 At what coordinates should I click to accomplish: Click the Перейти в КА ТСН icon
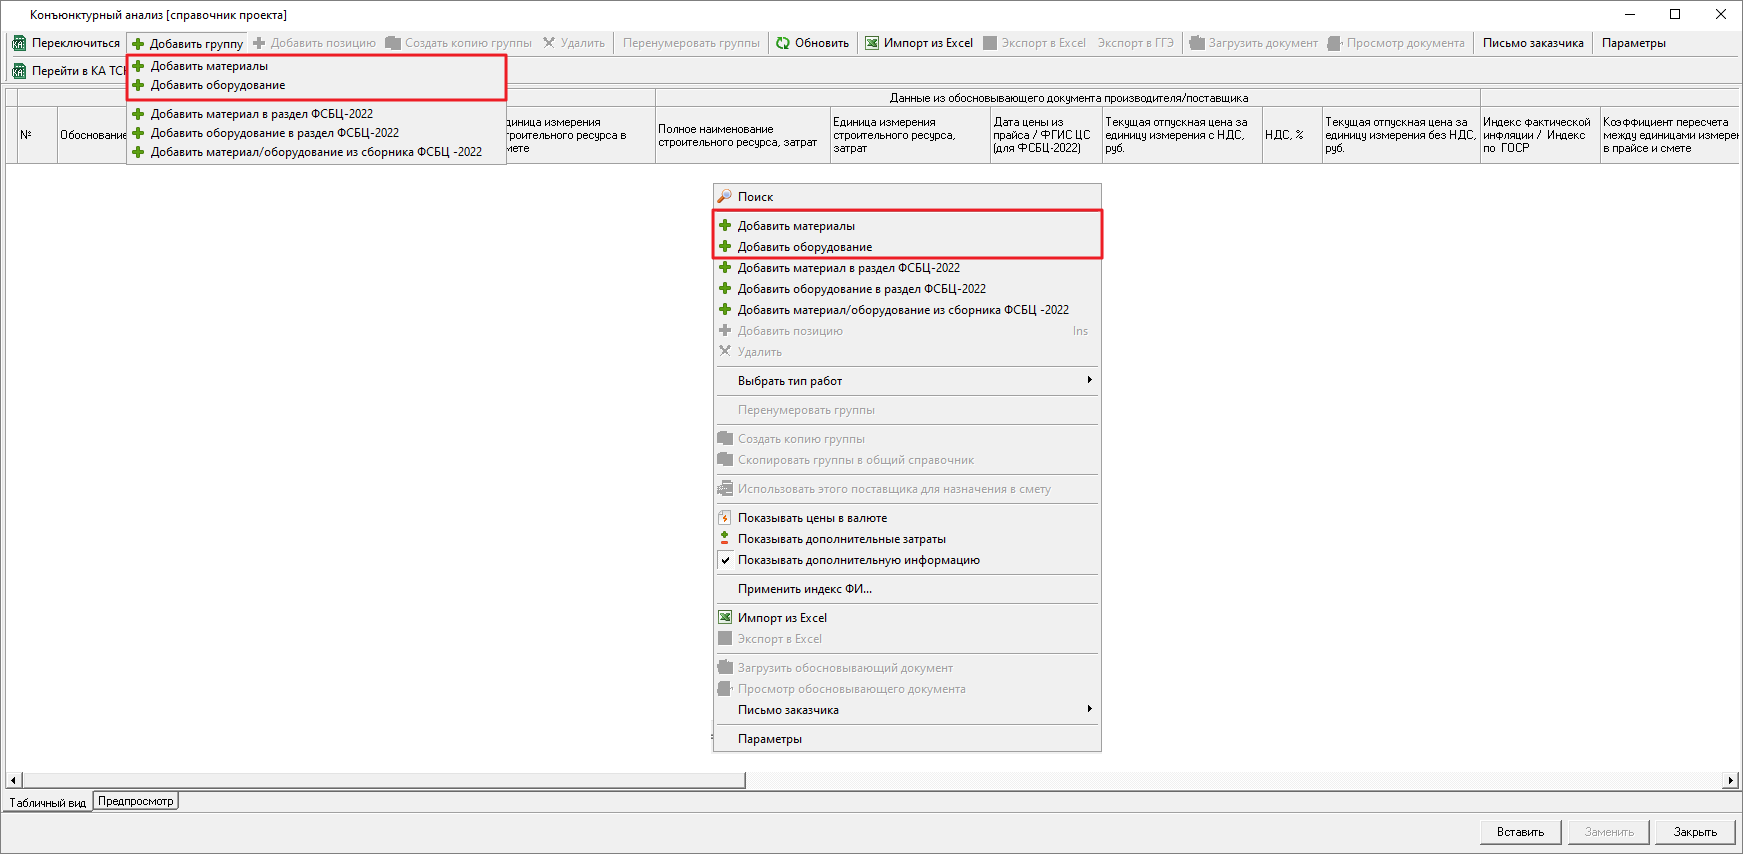[x=19, y=71]
